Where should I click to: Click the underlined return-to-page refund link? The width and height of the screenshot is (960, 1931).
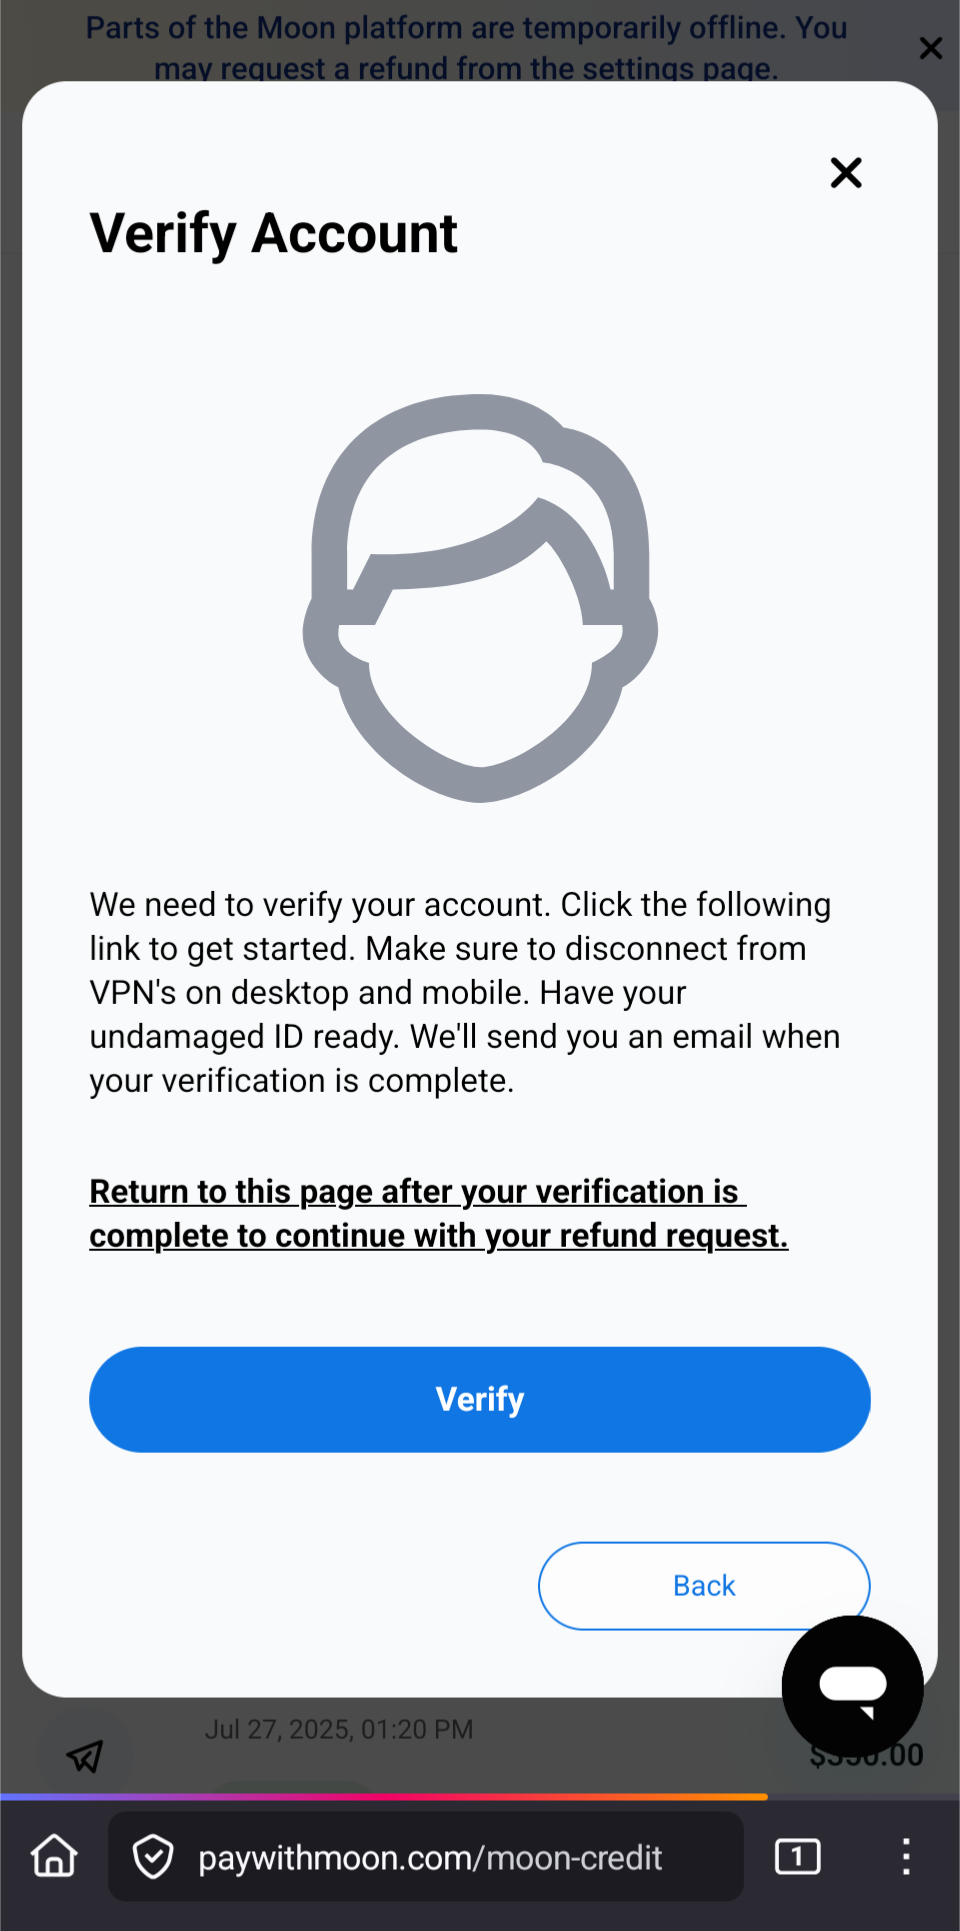pyautogui.click(x=438, y=1213)
